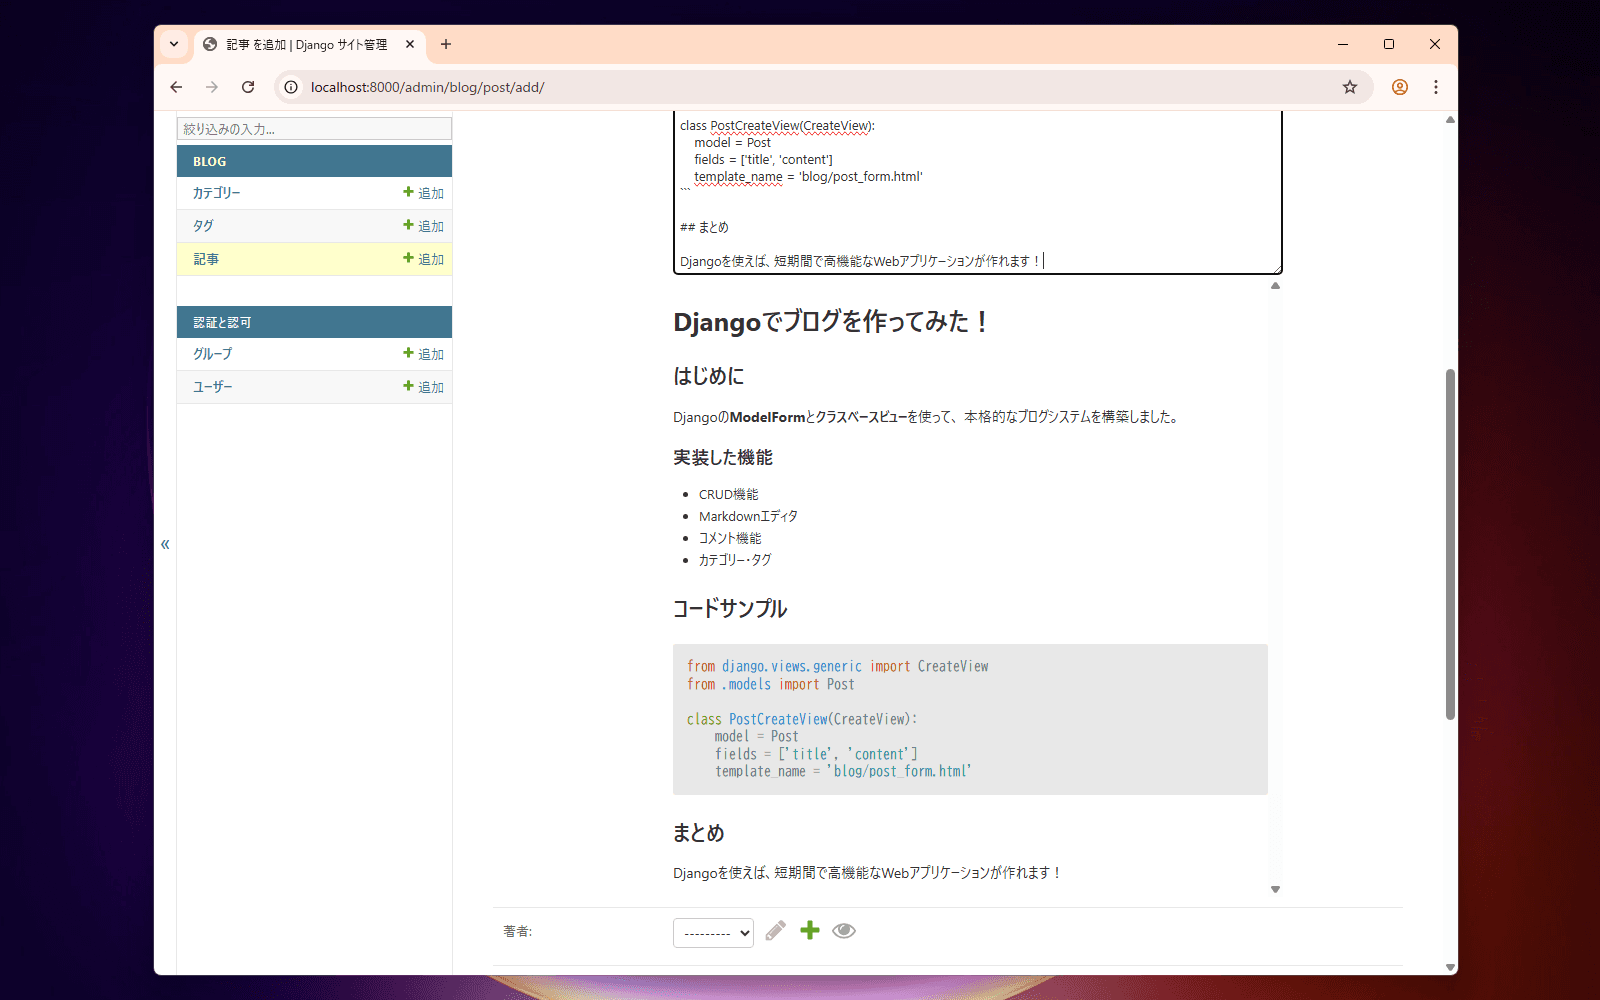The image size is (1600, 1000).
Task: Open a new browser tab with plus
Action: coord(446,44)
